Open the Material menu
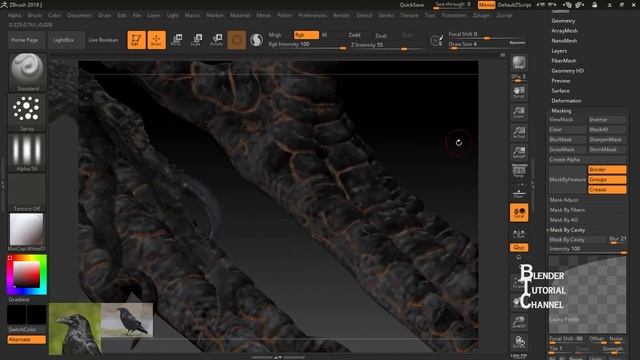Viewport: 640px width, 360px height. (240, 16)
